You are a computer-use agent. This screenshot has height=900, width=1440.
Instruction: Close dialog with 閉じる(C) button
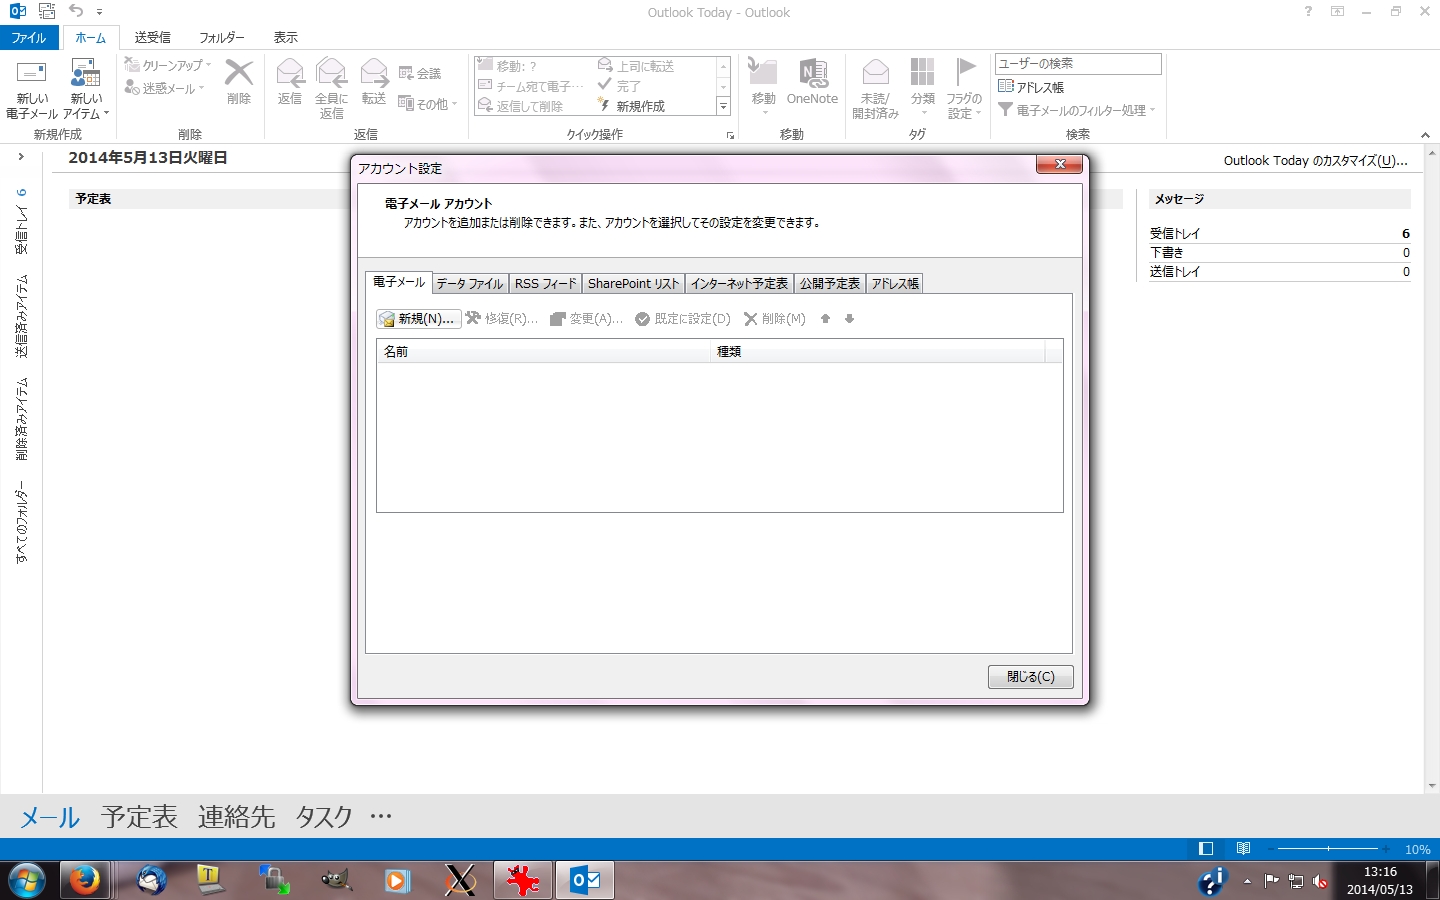point(1030,677)
